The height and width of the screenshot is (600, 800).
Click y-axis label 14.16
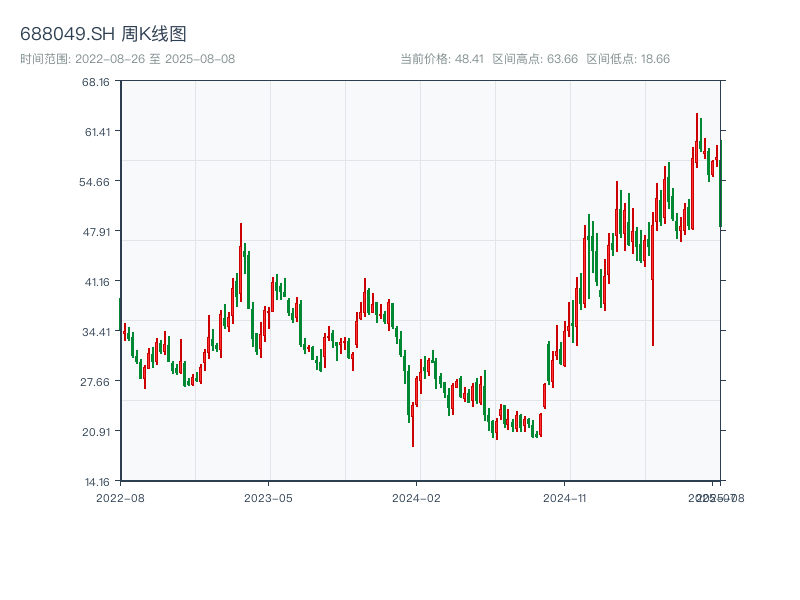97,482
